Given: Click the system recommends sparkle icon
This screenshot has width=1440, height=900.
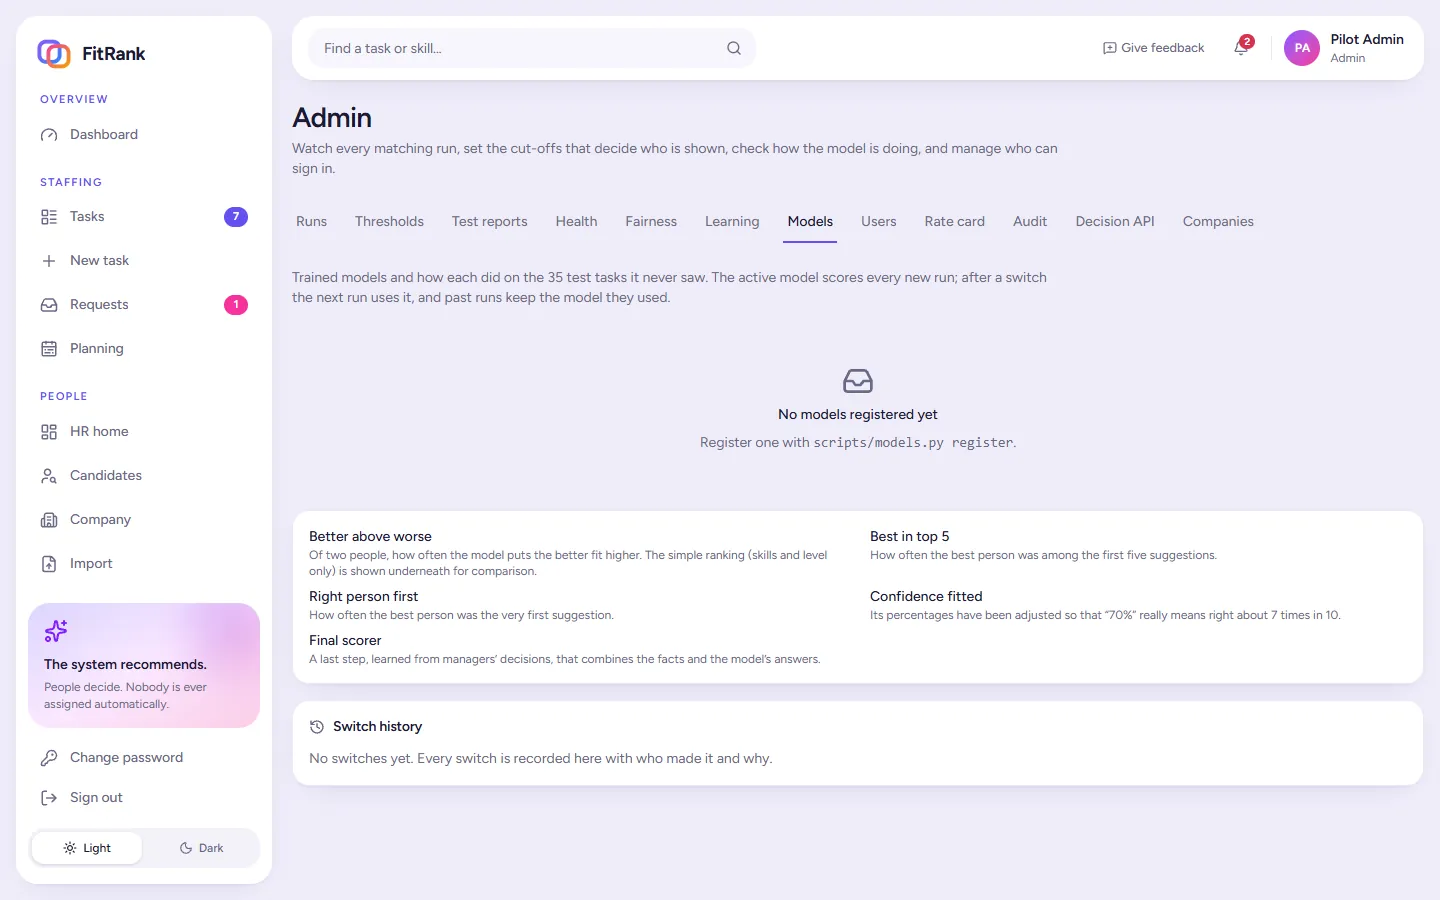Looking at the screenshot, I should [56, 631].
